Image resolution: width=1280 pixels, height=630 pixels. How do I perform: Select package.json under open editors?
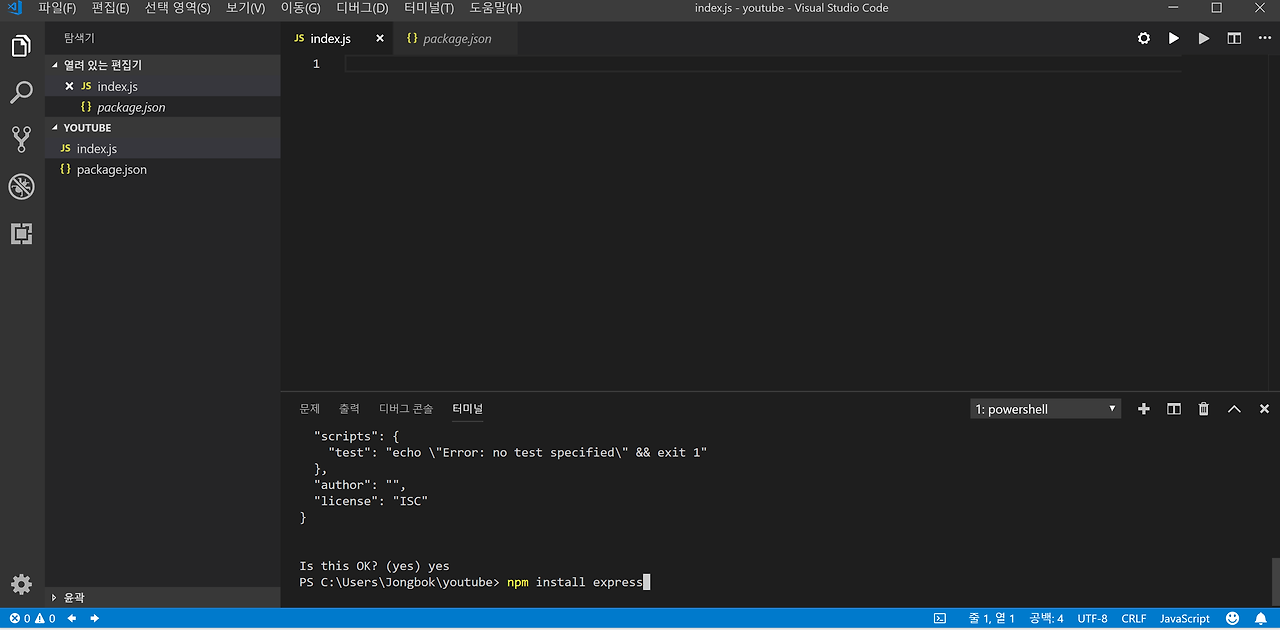pyautogui.click(x=163, y=107)
